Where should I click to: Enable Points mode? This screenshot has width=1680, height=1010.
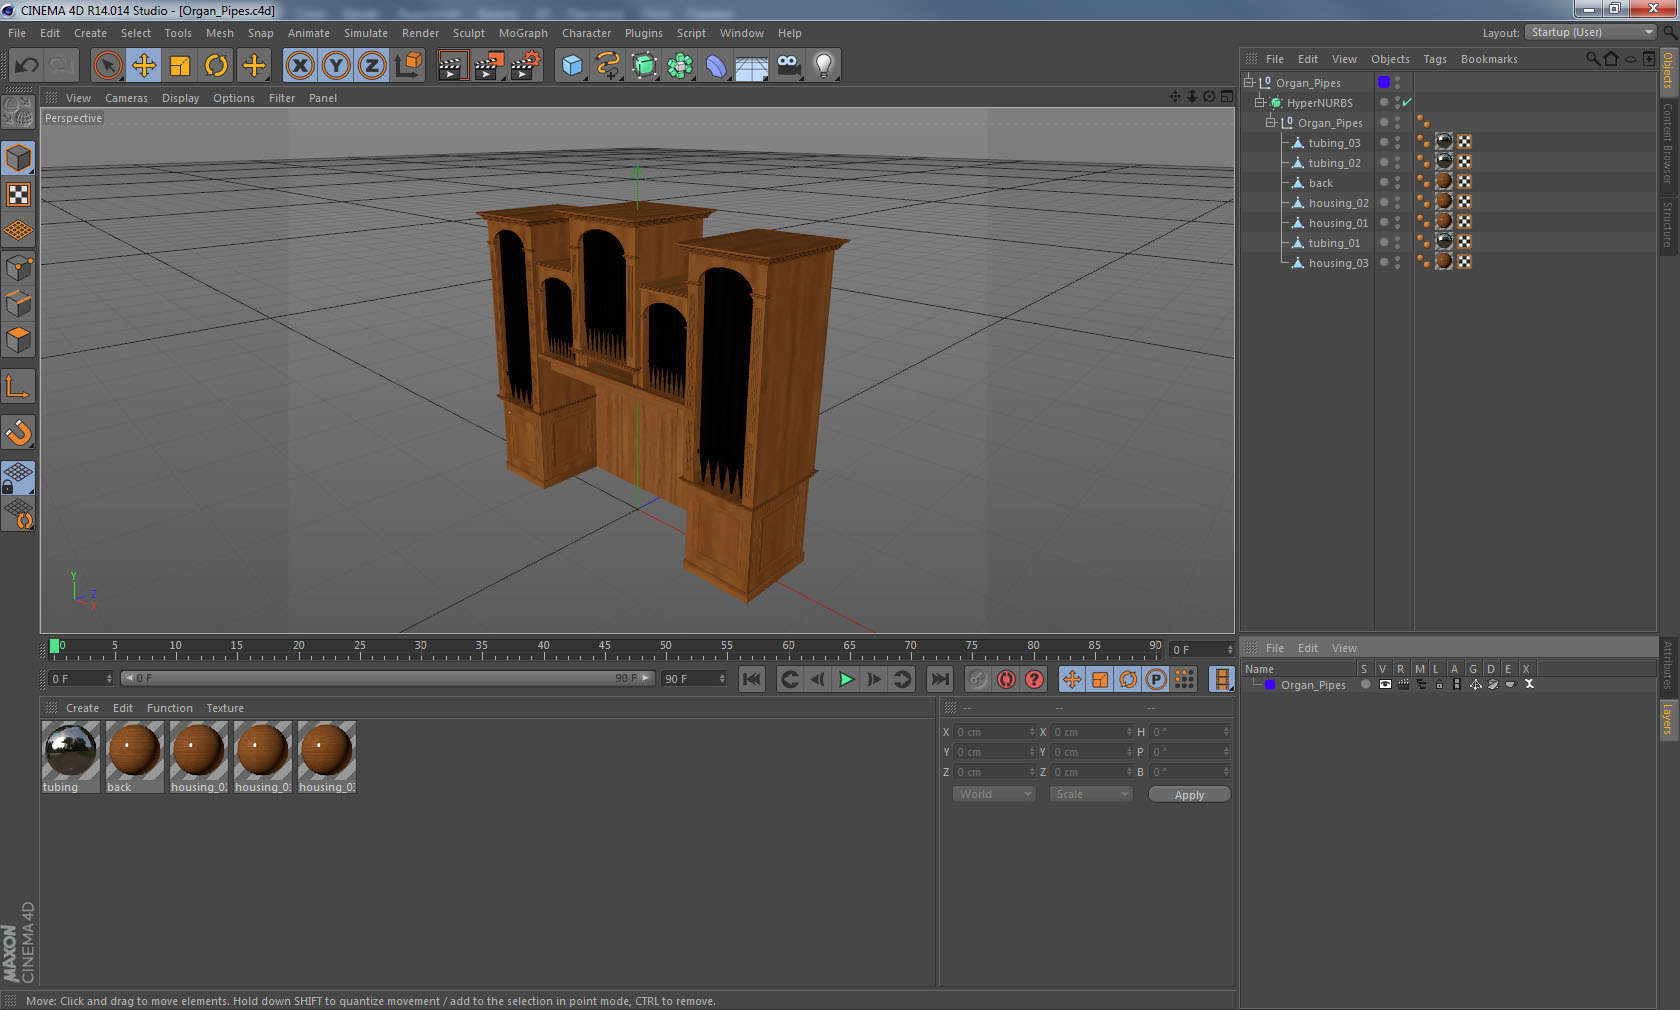pyautogui.click(x=18, y=267)
